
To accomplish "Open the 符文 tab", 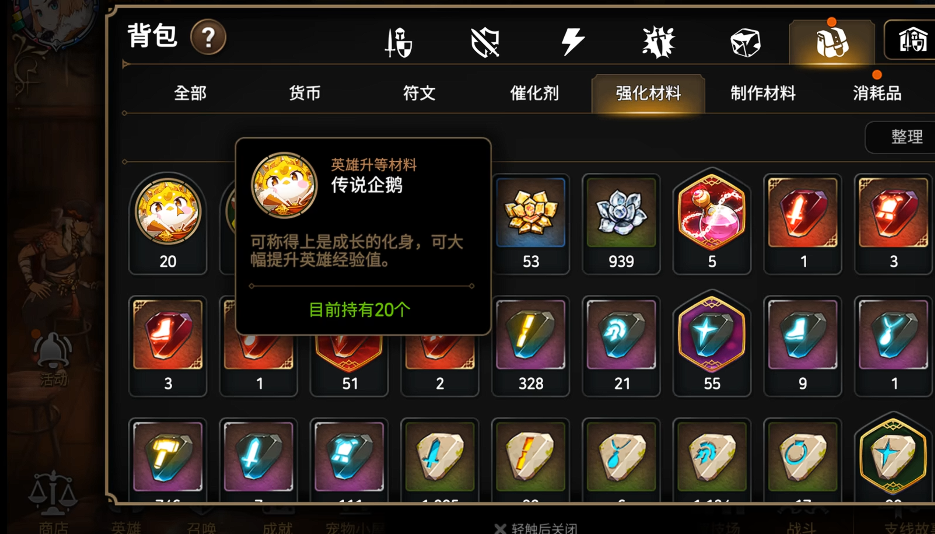I will point(419,93).
